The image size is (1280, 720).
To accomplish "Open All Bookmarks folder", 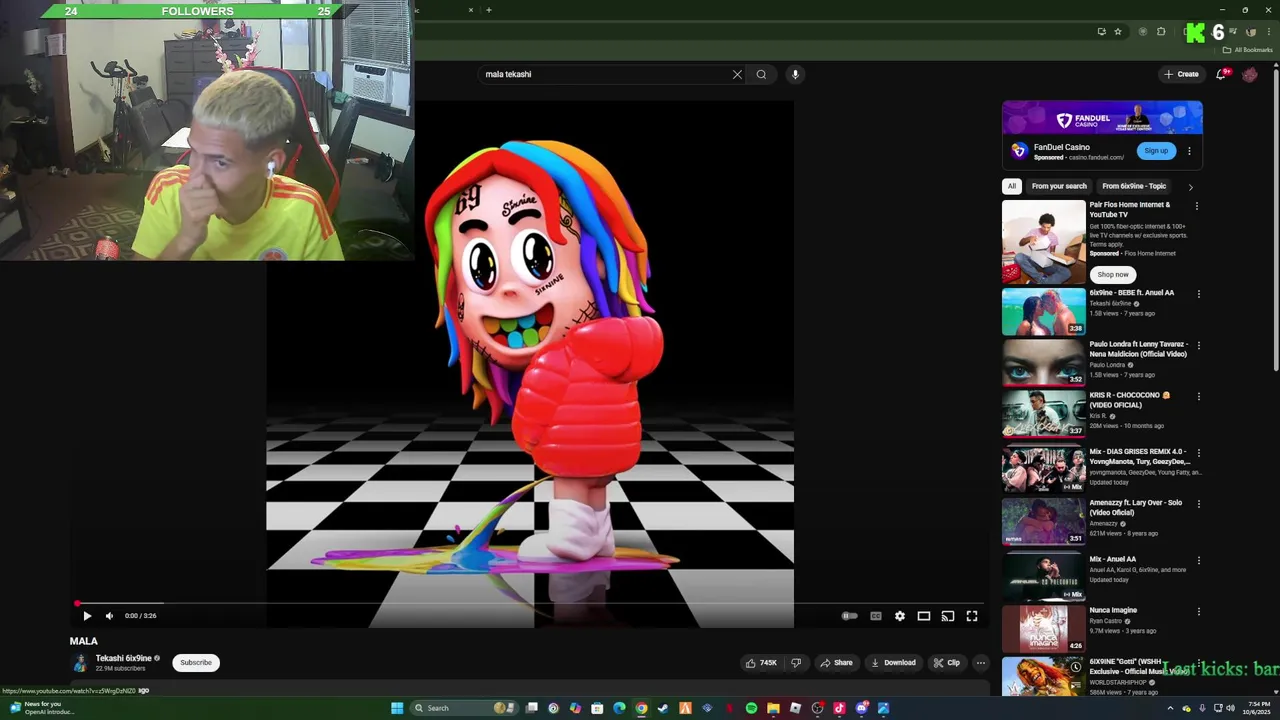I will tap(1249, 50).
